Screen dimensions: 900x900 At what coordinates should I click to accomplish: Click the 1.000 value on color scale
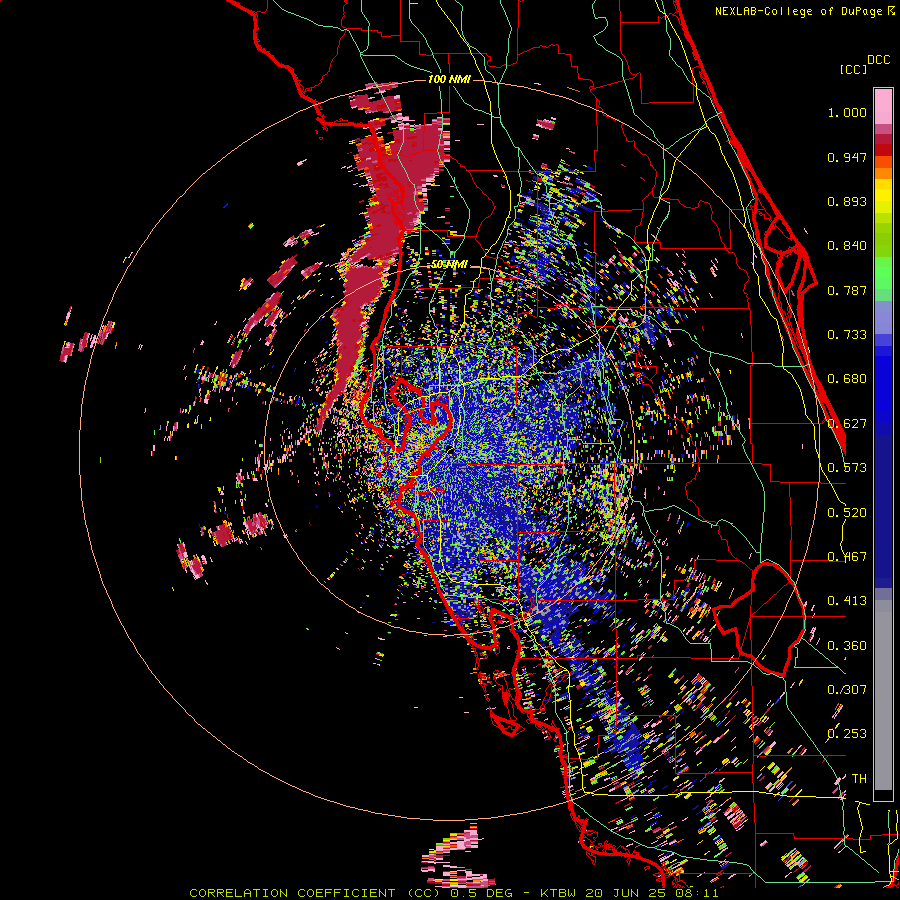847,112
